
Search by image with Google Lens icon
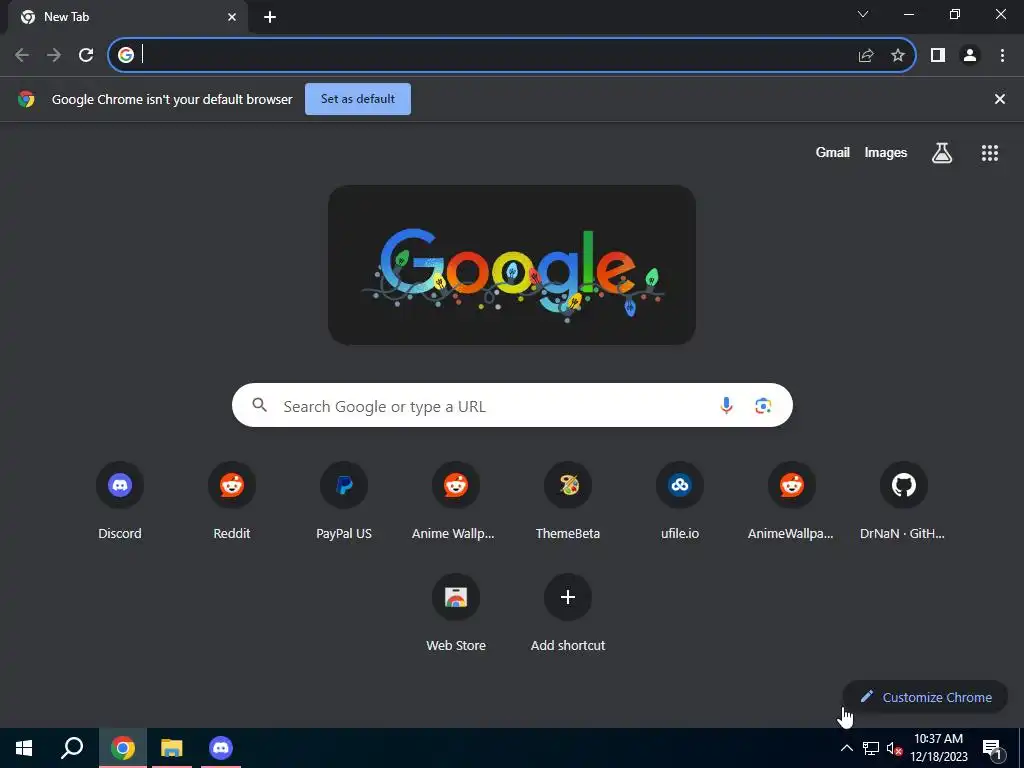point(763,406)
